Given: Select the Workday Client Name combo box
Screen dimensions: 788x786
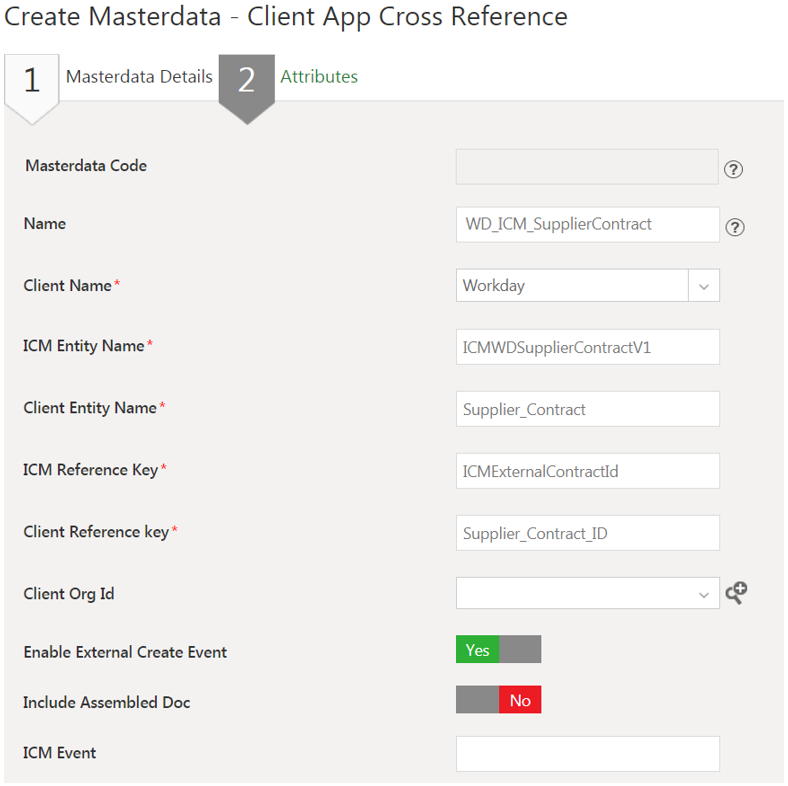Looking at the screenshot, I should [572, 286].
